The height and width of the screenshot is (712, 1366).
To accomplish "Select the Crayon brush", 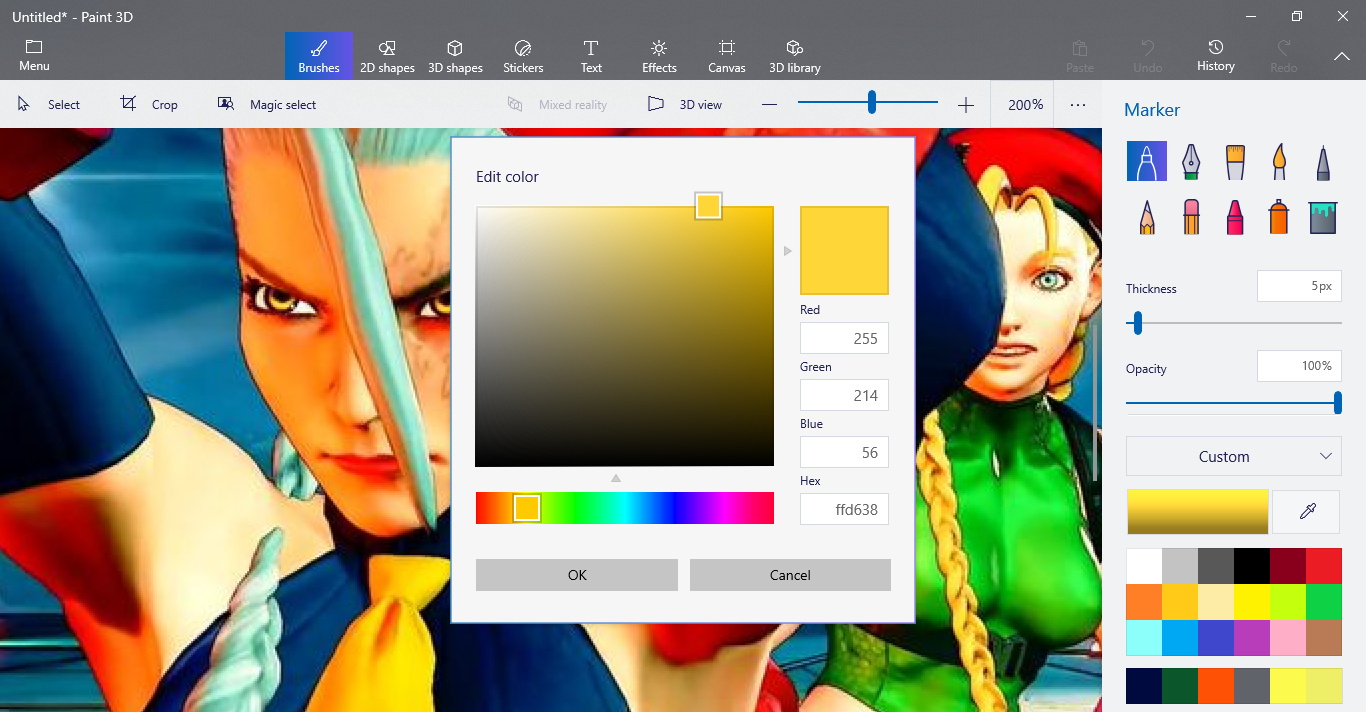I will 1235,216.
